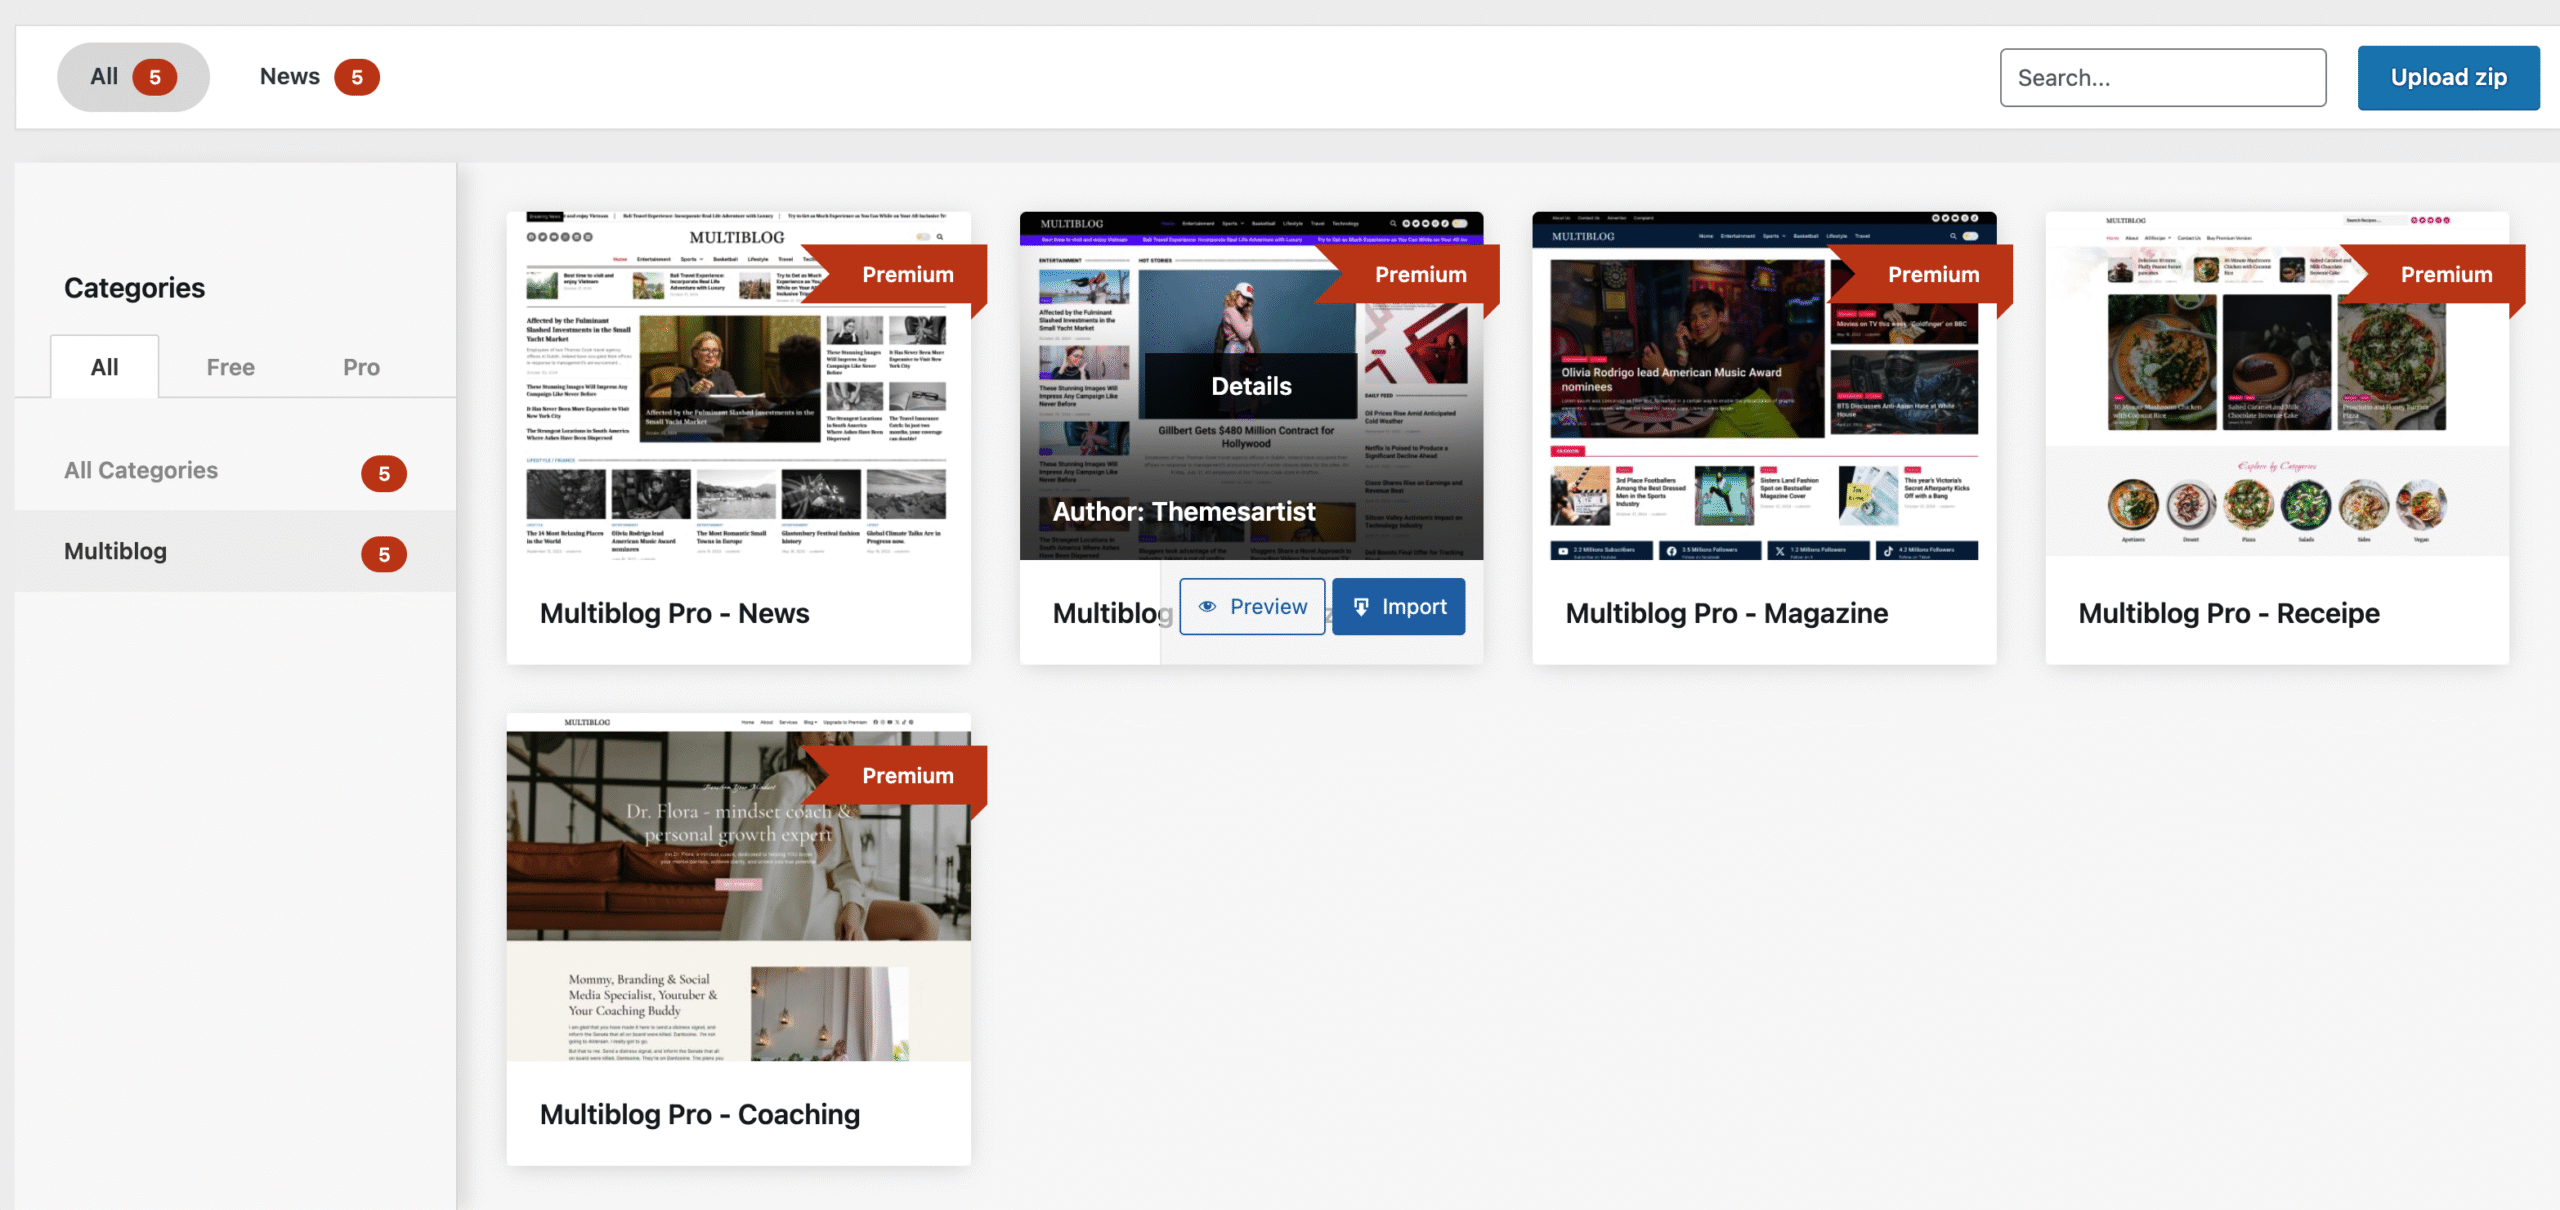Image resolution: width=2560 pixels, height=1210 pixels.
Task: Click the count badge beside All Categories
Action: [384, 473]
